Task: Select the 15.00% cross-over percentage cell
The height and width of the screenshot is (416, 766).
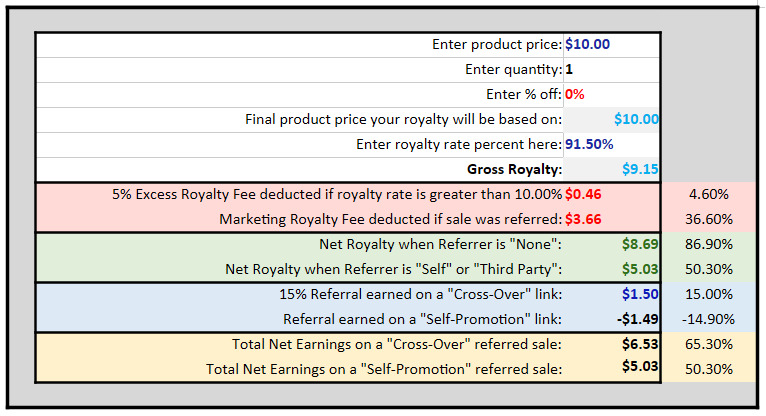Action: point(708,294)
